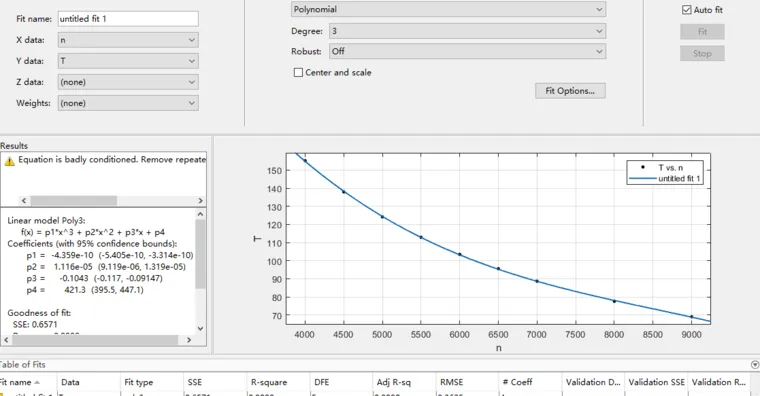Open the X data dropdown showing n
Viewport: 760px width, 396px height.
(128, 40)
